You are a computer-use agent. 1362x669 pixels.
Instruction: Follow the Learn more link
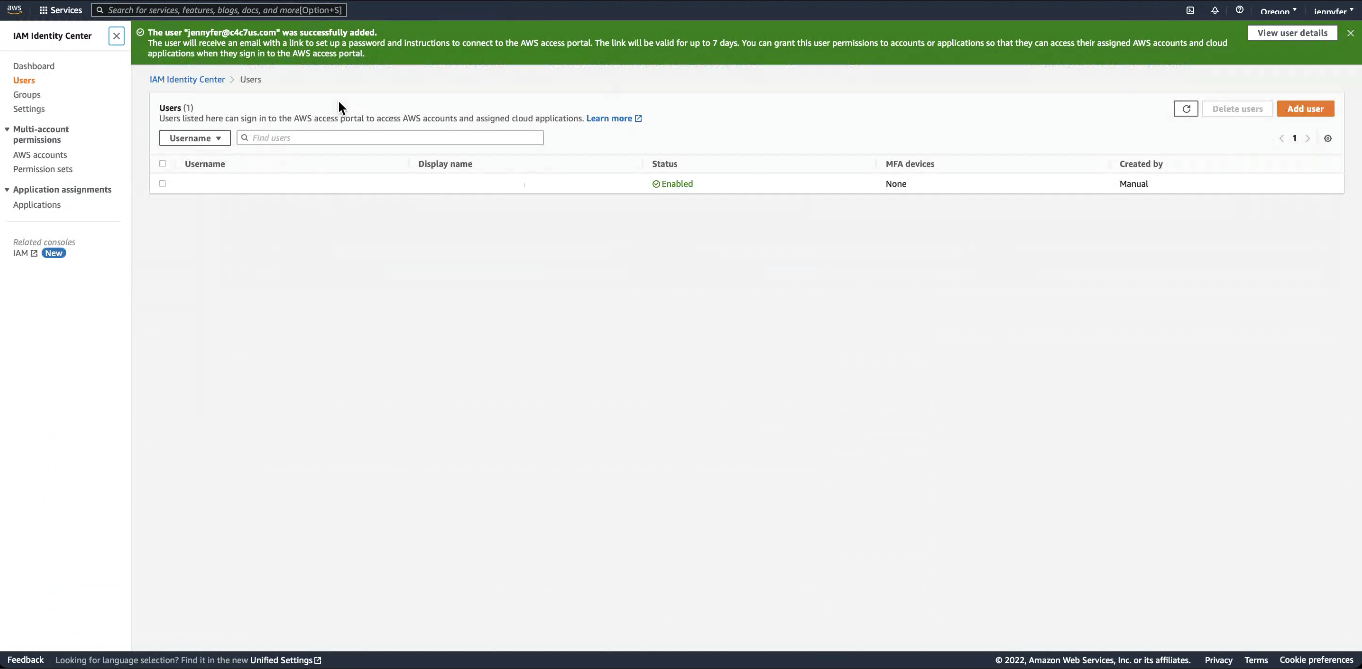pos(614,119)
